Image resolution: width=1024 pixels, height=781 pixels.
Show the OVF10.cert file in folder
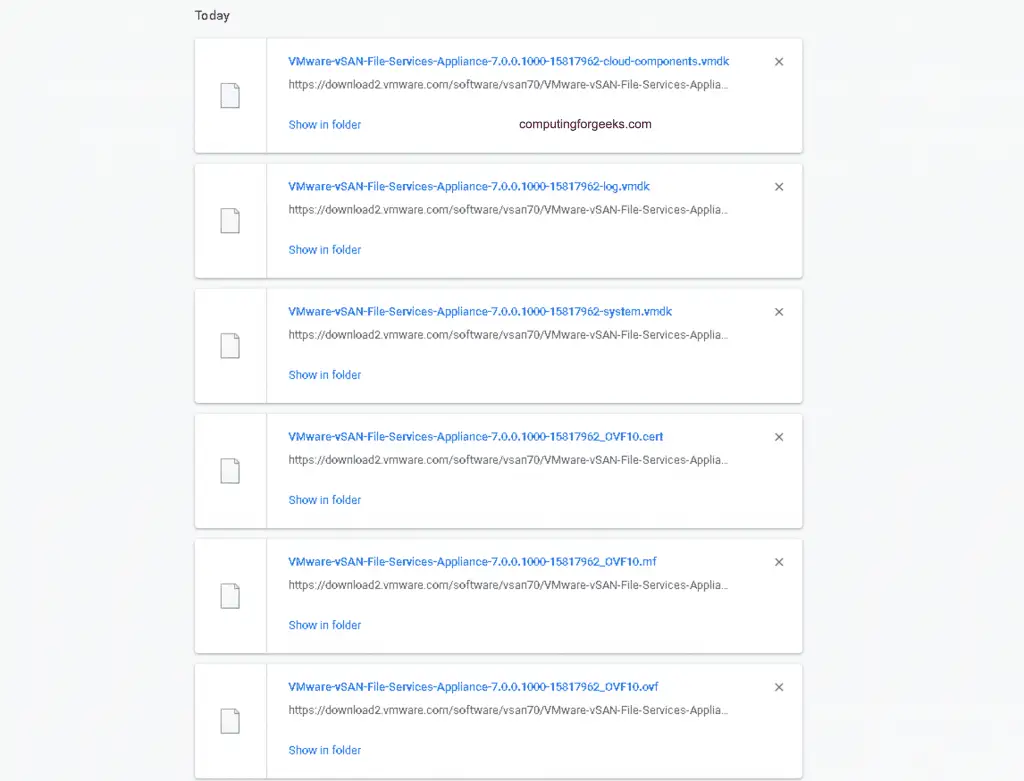point(325,500)
